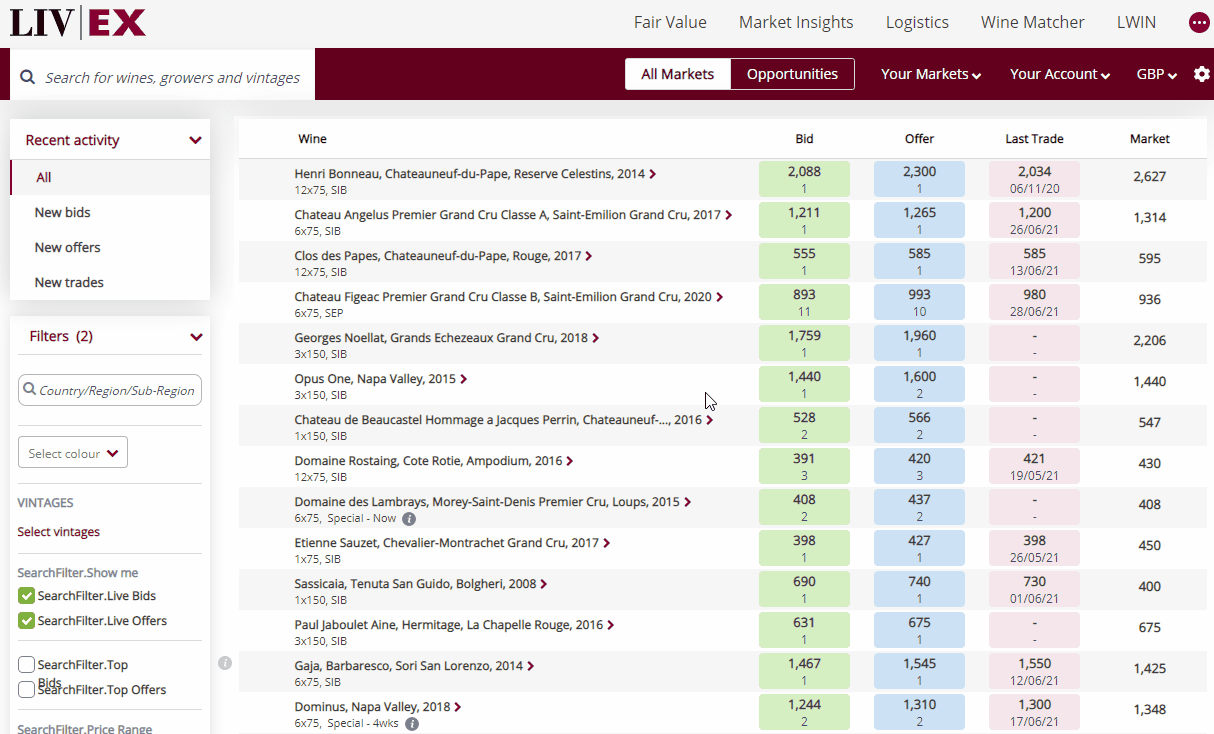Open the Your Markets dropdown
Screen dimensions: 1214x734
pos(930,74)
